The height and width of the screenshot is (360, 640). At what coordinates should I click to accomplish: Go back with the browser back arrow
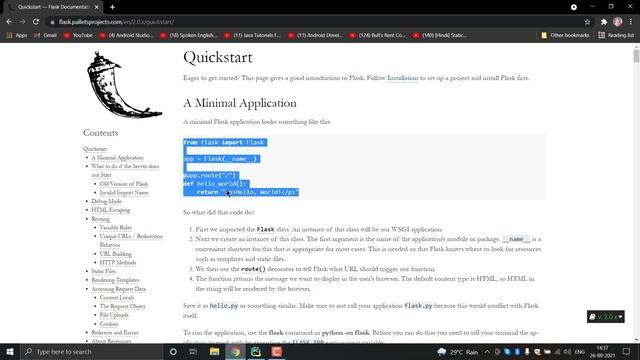pyautogui.click(x=9, y=22)
